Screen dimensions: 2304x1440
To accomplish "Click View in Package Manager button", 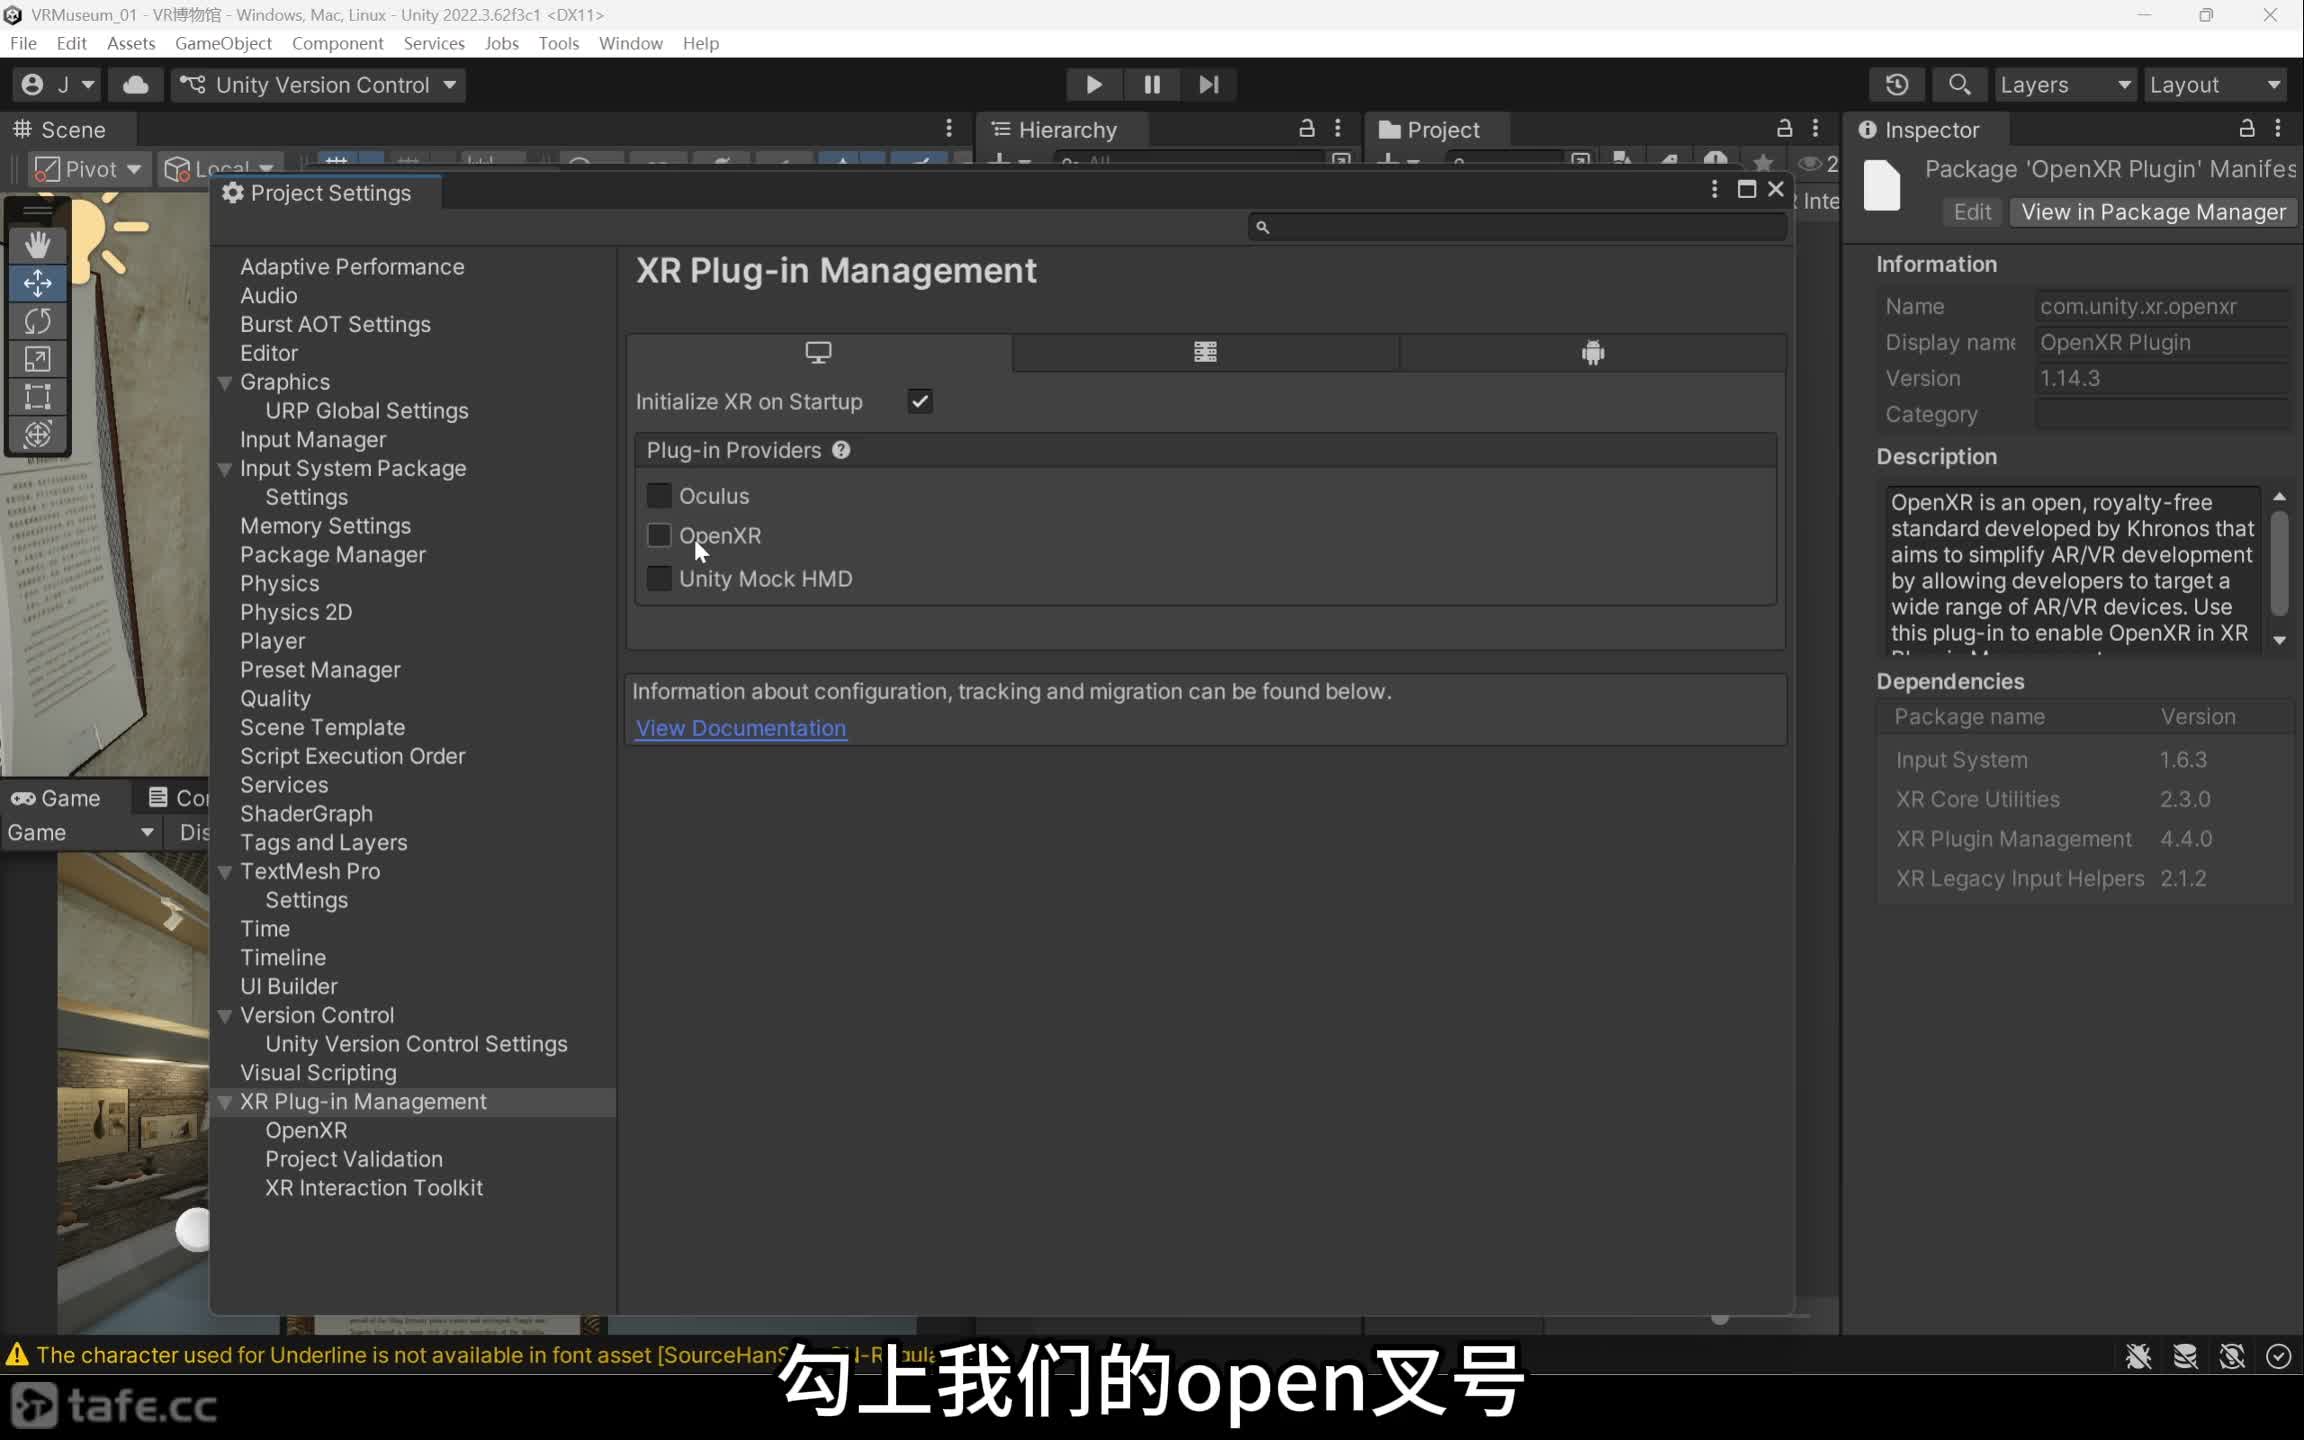I will 2153,212.
